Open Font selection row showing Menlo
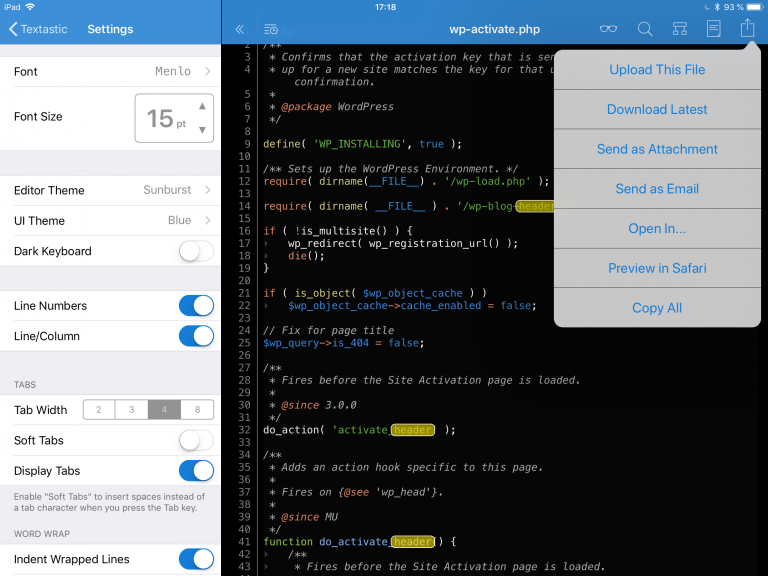768x576 pixels. [x=110, y=72]
